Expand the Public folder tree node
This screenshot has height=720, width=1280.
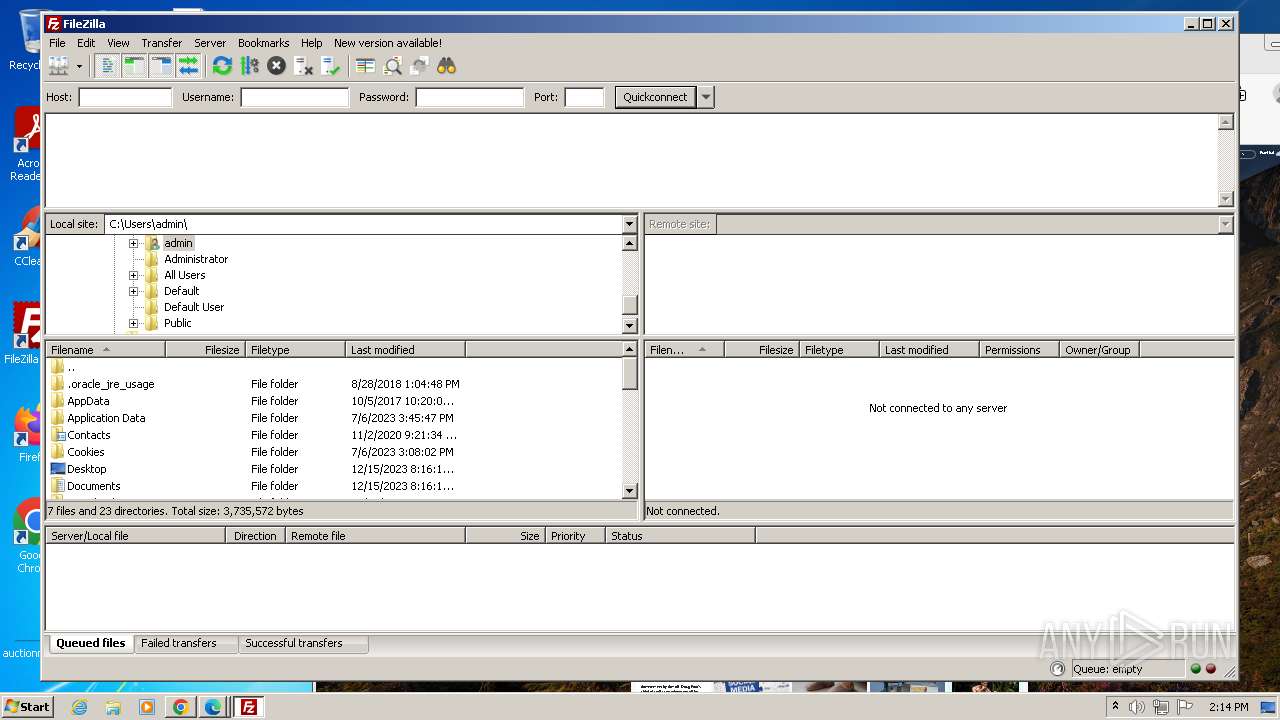(133, 323)
